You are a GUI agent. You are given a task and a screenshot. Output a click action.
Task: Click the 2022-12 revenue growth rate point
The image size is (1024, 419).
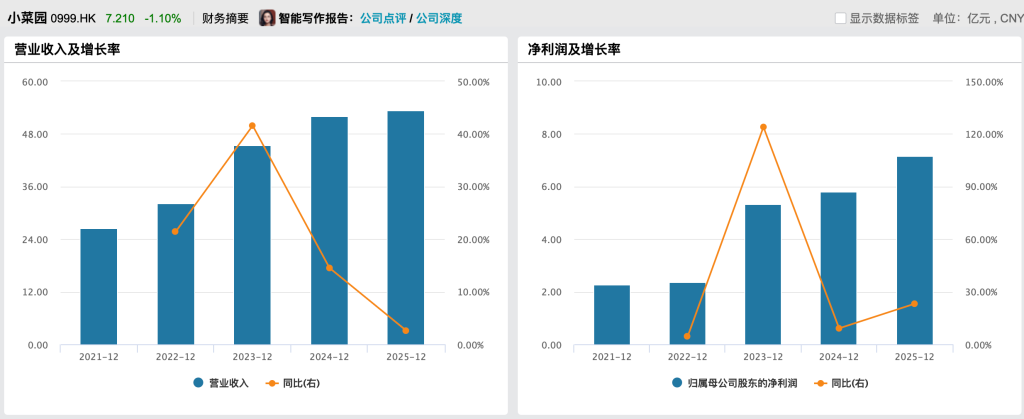tap(175, 232)
